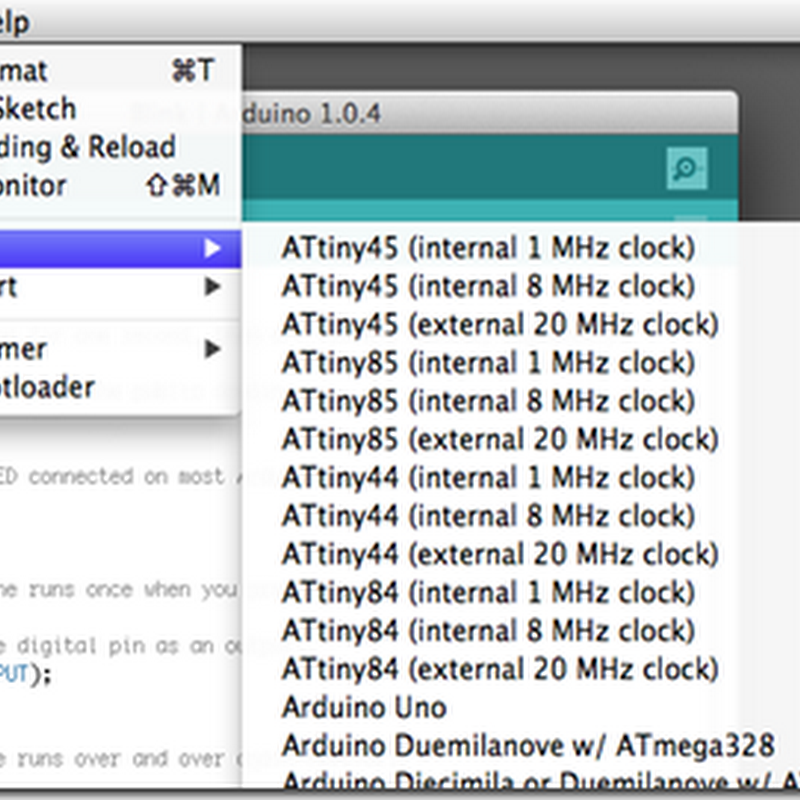Choose ATtiny85 (internal 8 MHz clock) board
Viewport: 800px width, 800px height.
coord(487,401)
